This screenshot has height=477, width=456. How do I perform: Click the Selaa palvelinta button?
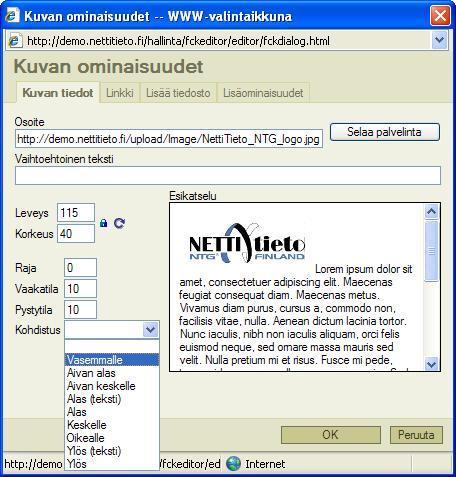click(x=385, y=132)
